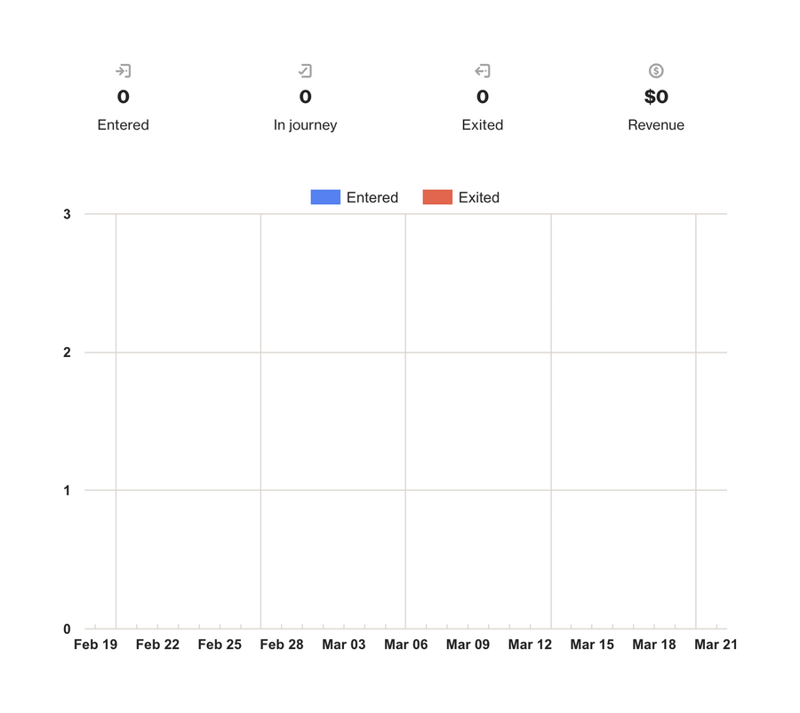
Task: Select the Feb 19 axis label
Action: click(x=96, y=644)
